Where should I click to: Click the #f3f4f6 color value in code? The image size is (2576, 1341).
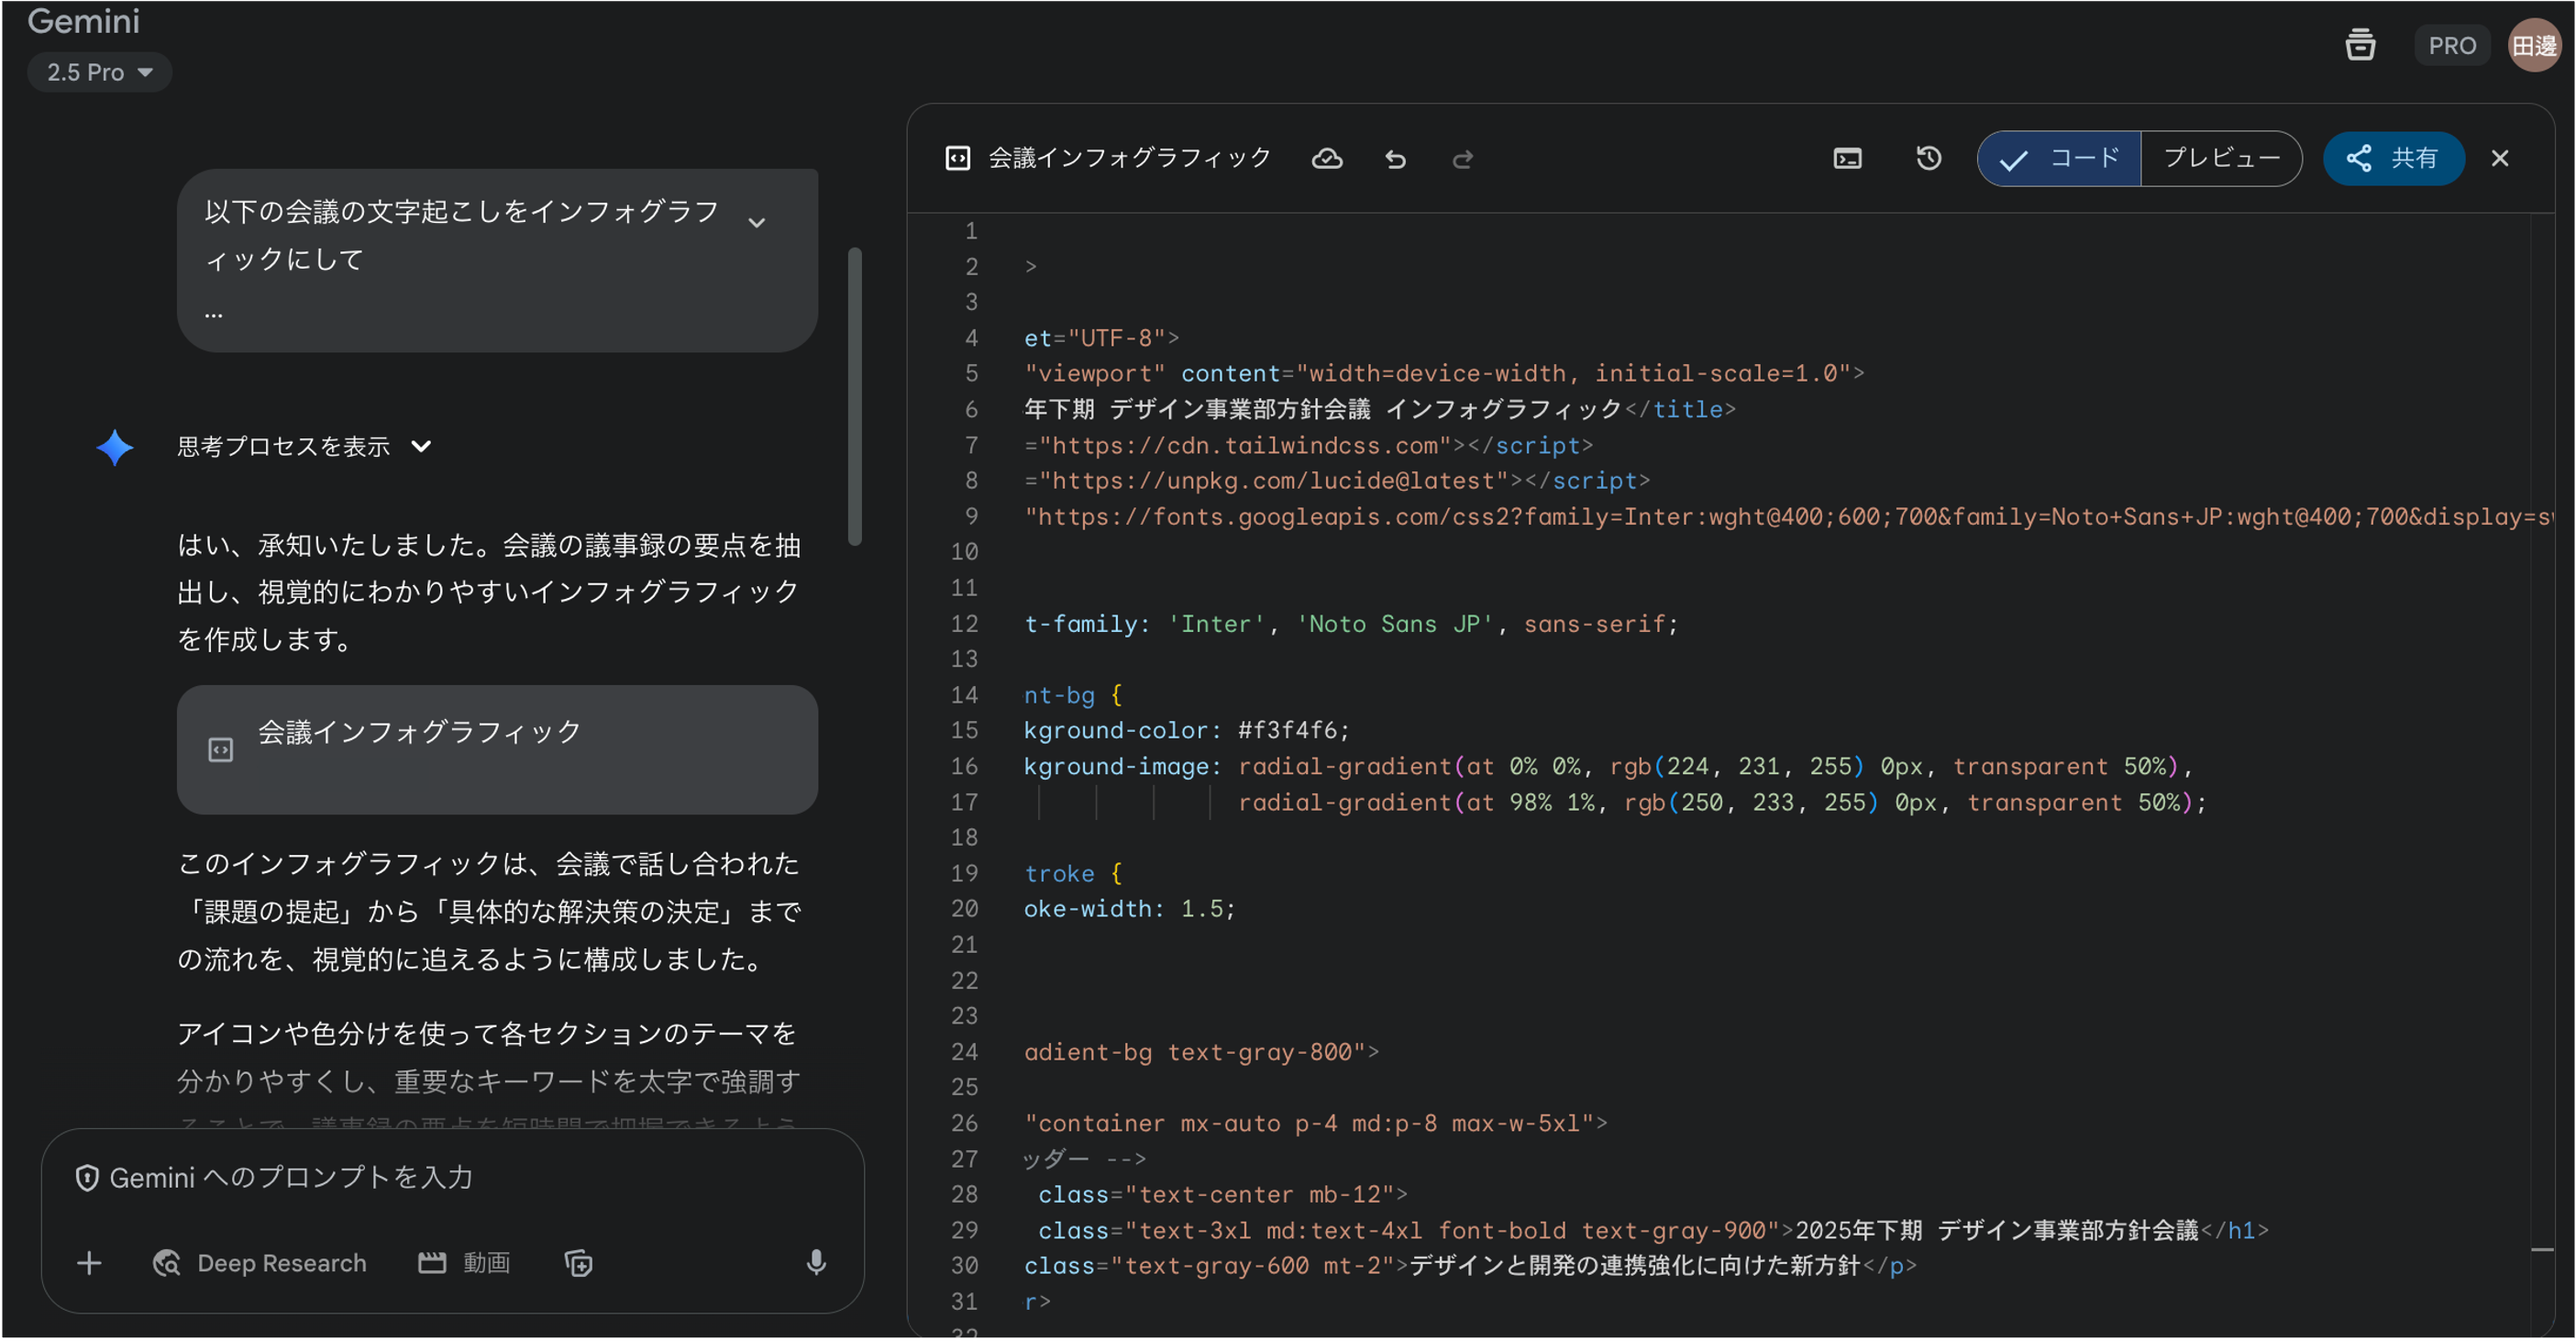click(x=1287, y=731)
